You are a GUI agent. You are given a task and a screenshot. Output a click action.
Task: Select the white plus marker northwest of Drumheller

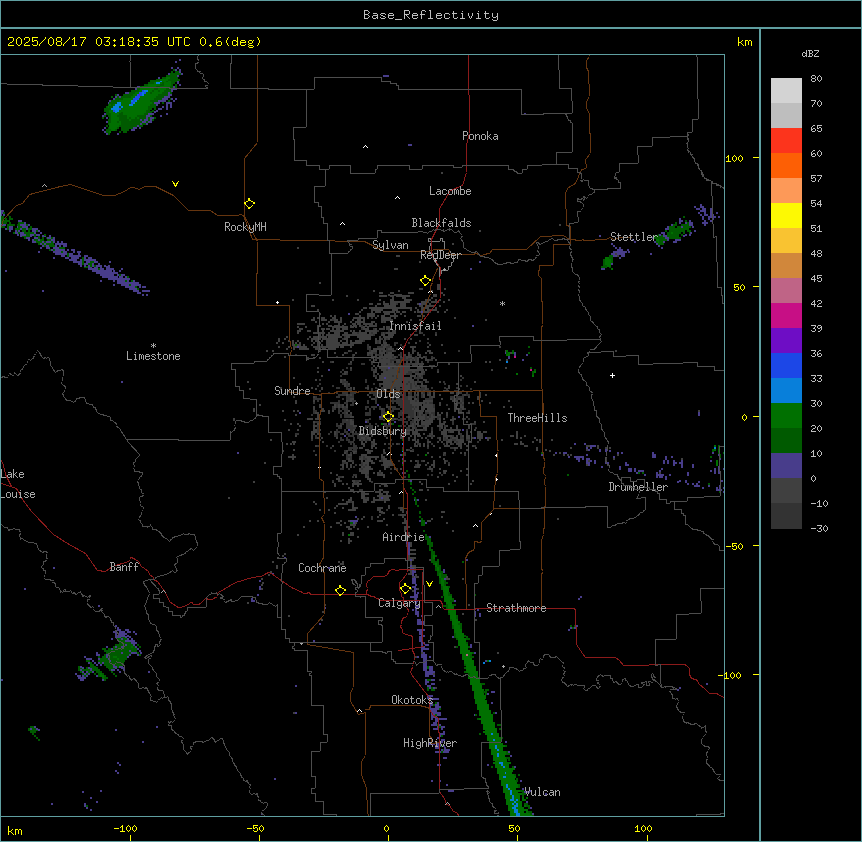(x=612, y=375)
